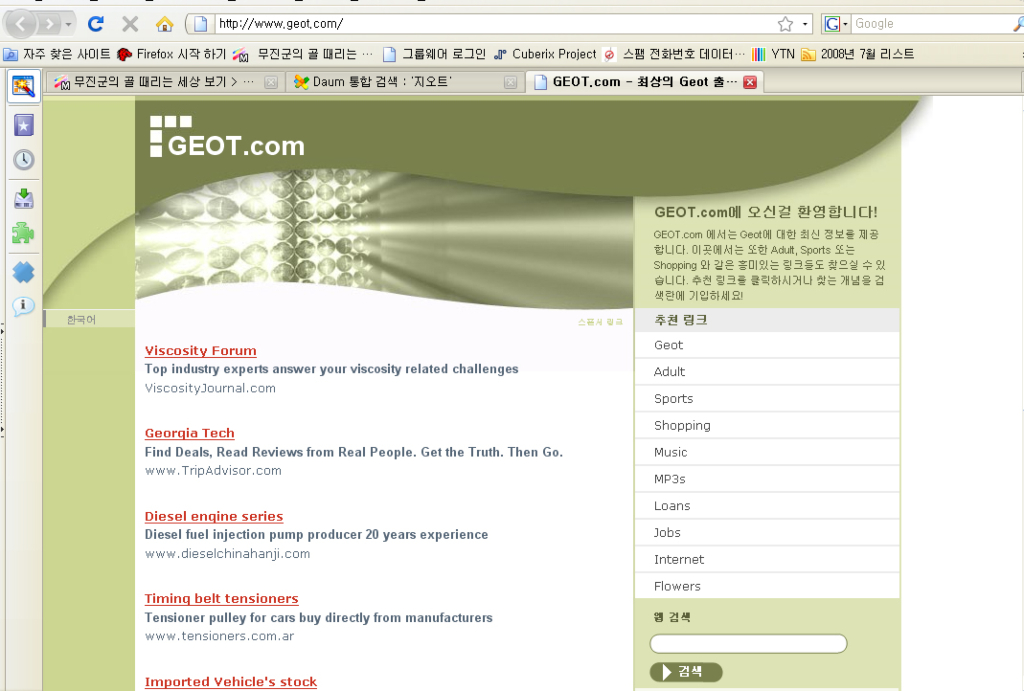Open the Downloads sidebar panel
This screenshot has width=1024, height=691.
tap(24, 199)
